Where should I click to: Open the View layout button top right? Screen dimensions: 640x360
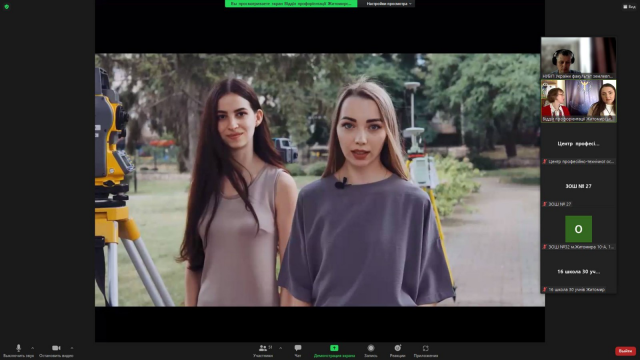(629, 7)
